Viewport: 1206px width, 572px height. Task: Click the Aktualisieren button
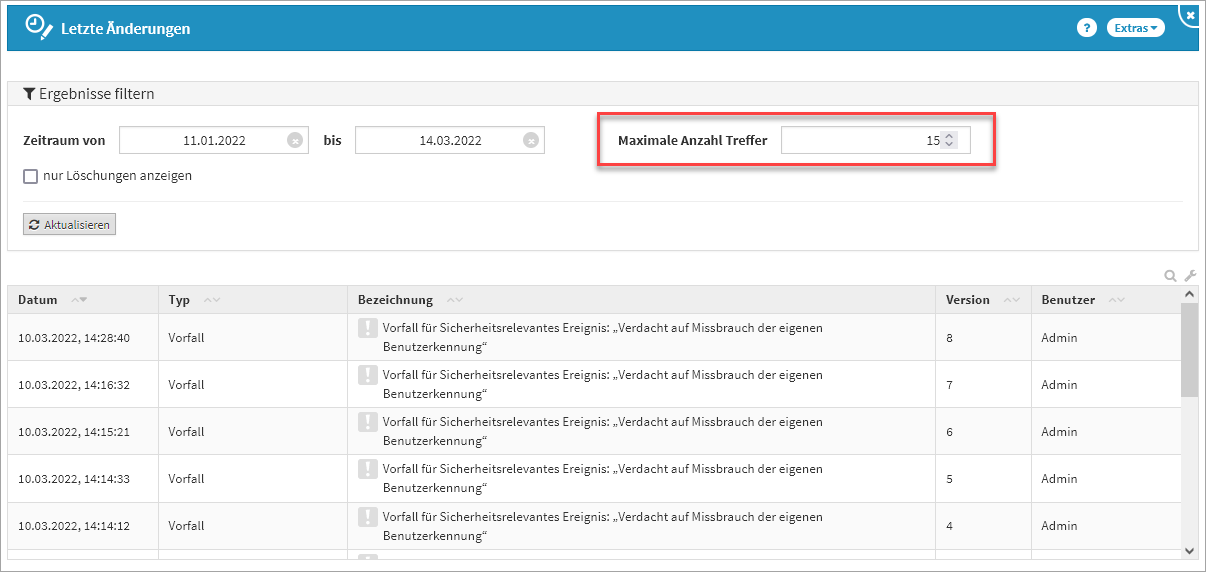pos(70,225)
